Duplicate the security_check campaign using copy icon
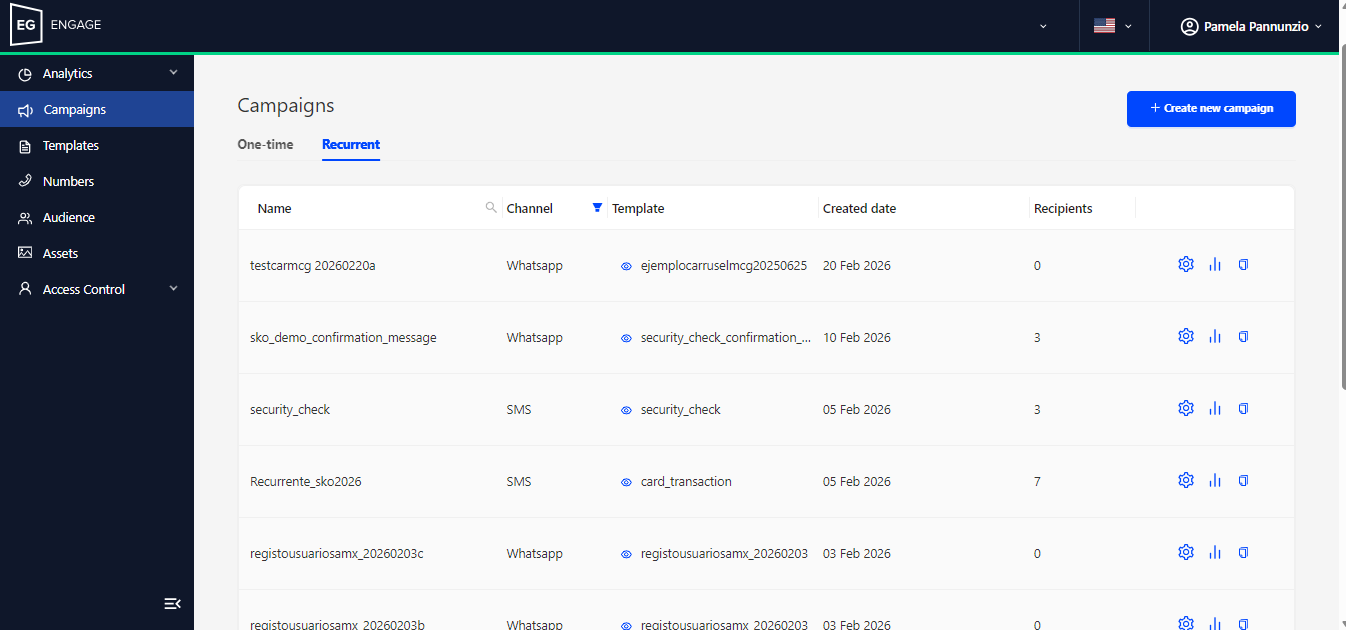Screen dimensions: 1346x630 (1244, 409)
